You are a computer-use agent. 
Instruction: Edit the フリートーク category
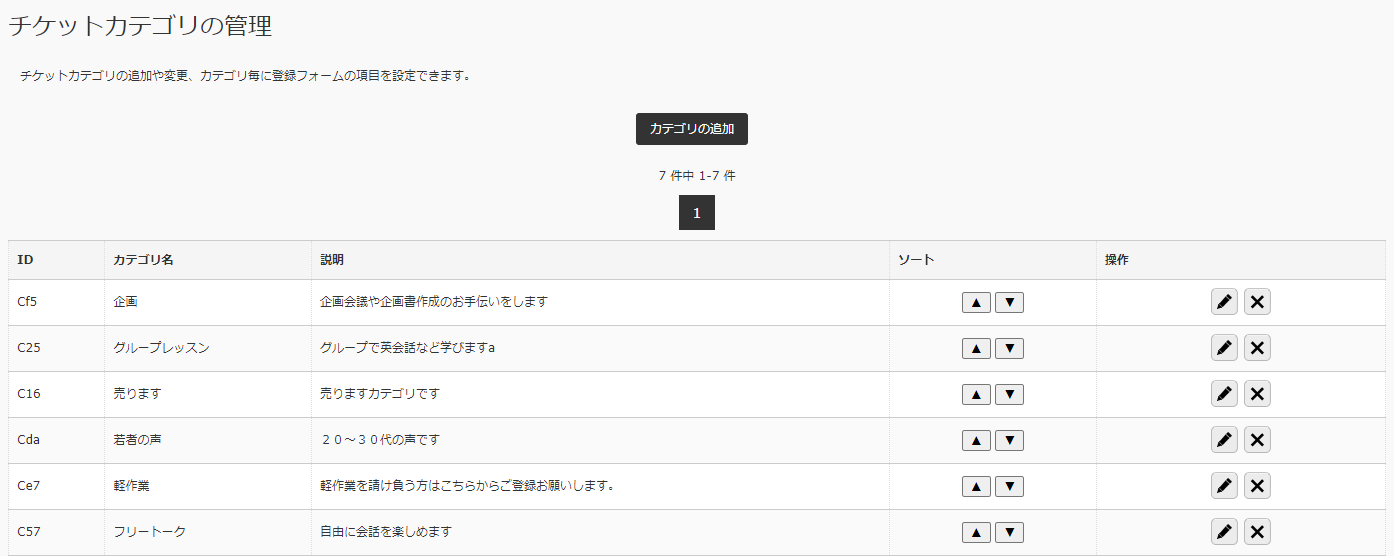tap(1224, 532)
